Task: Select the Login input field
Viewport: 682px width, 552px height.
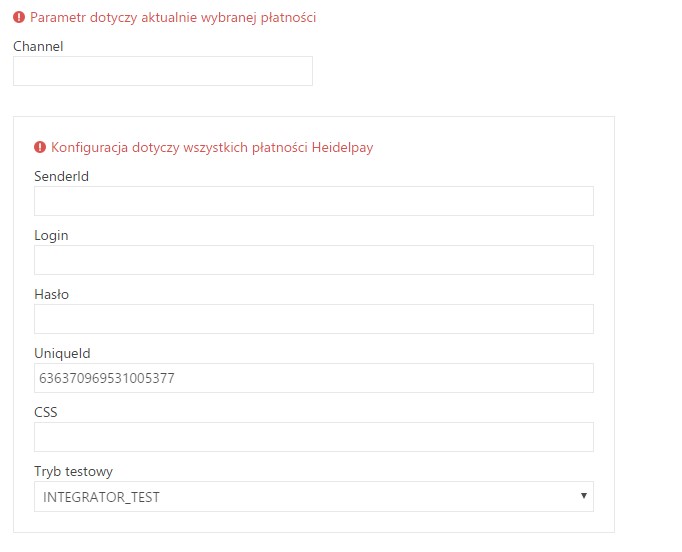Action: click(314, 260)
